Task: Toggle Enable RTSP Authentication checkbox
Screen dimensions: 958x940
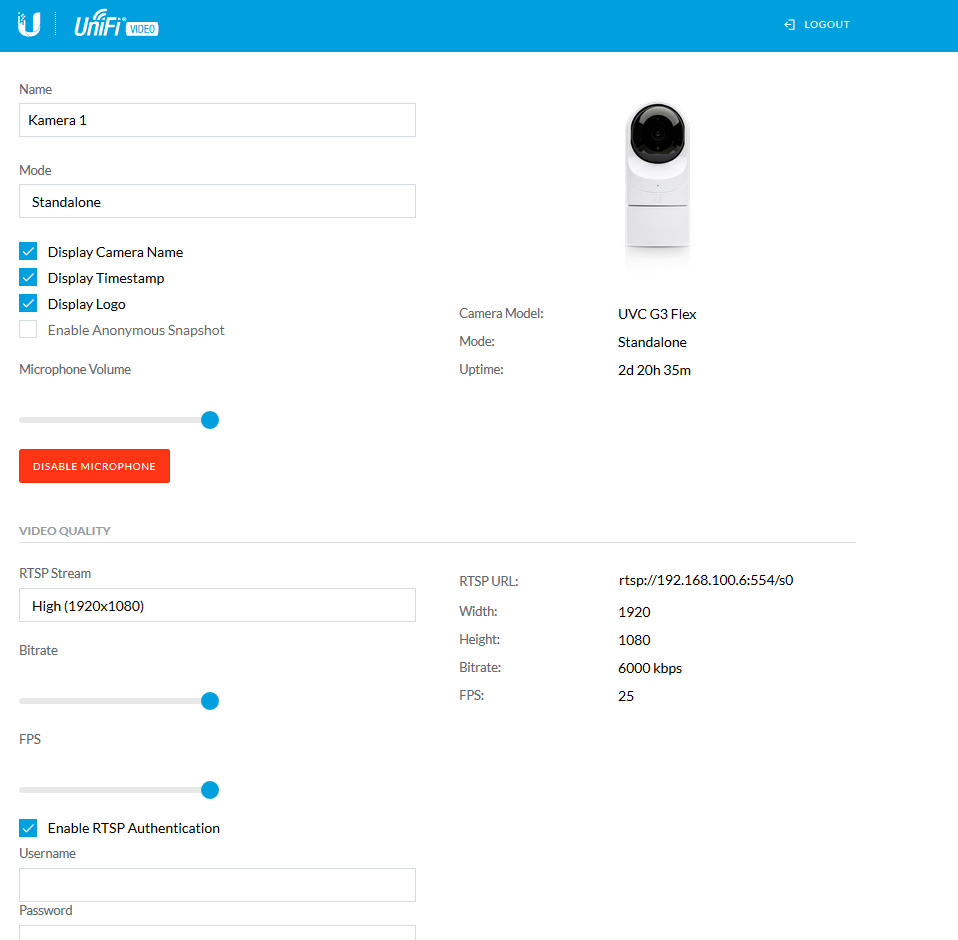Action: (28, 828)
